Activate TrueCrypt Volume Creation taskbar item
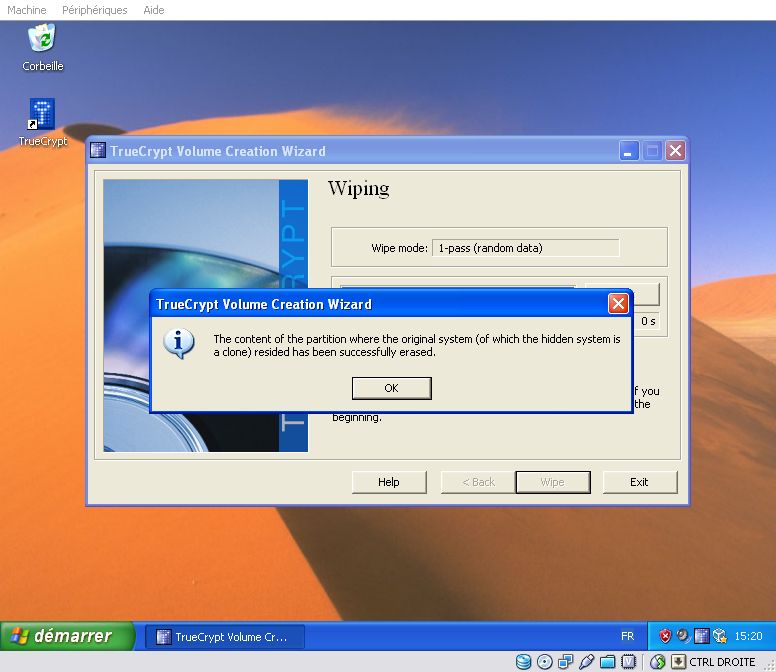 pos(225,636)
